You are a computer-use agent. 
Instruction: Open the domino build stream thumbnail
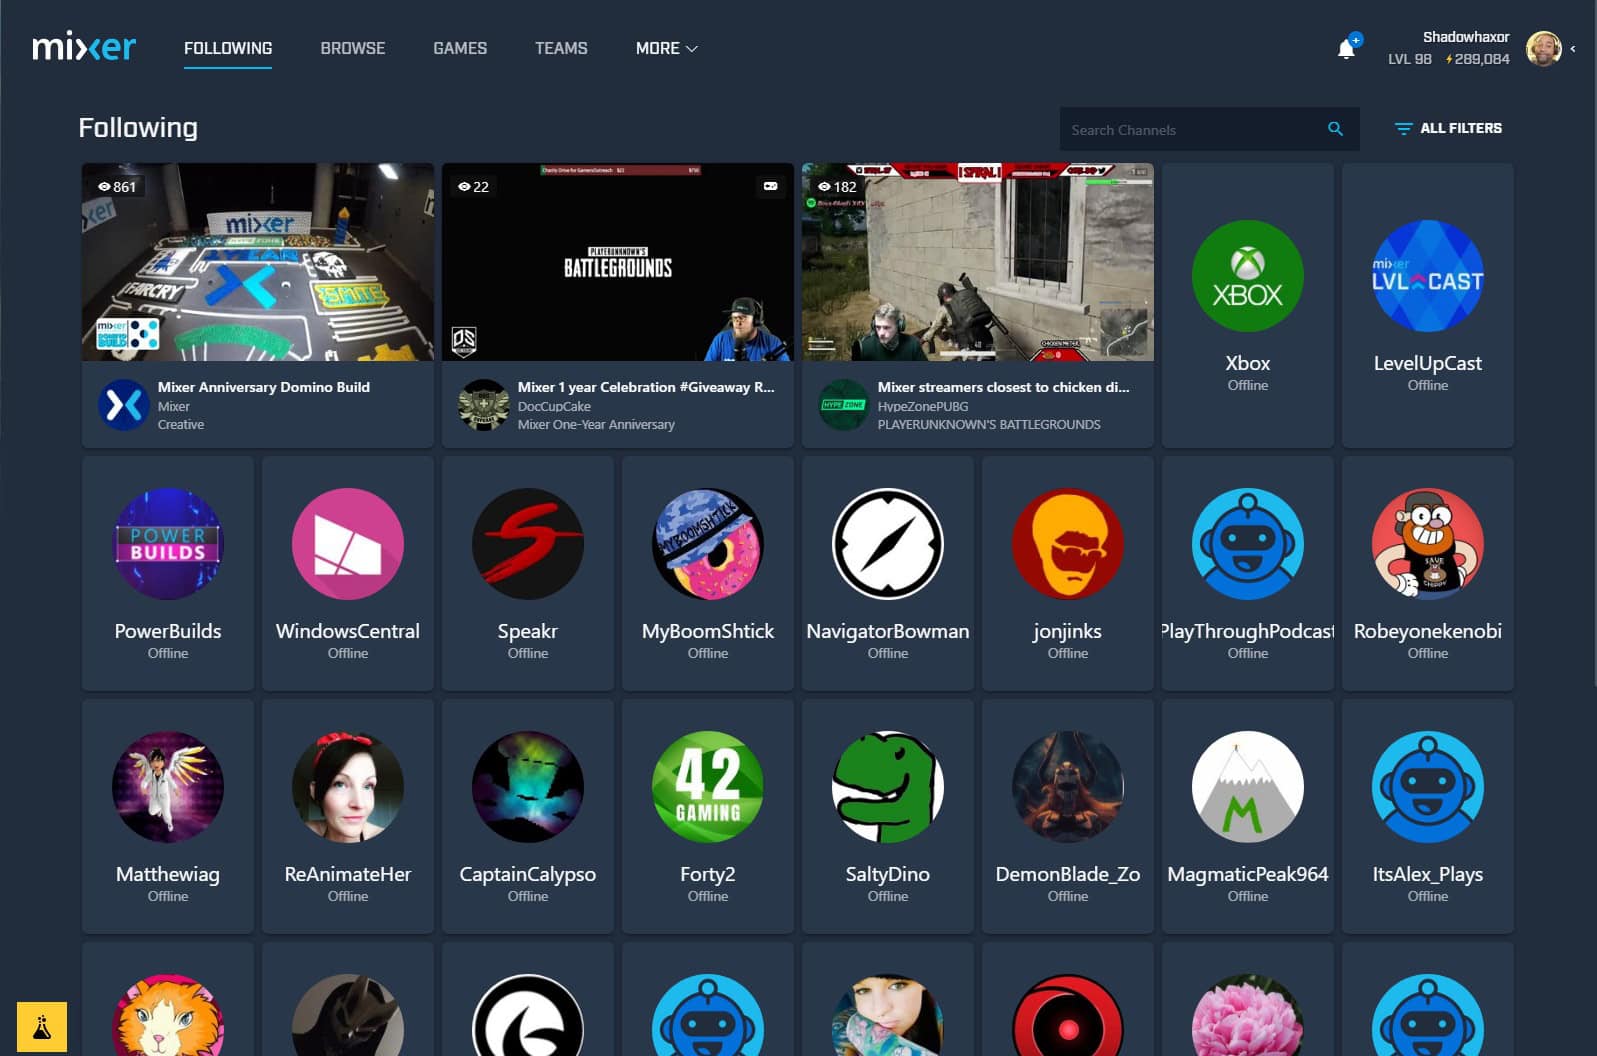pyautogui.click(x=258, y=262)
